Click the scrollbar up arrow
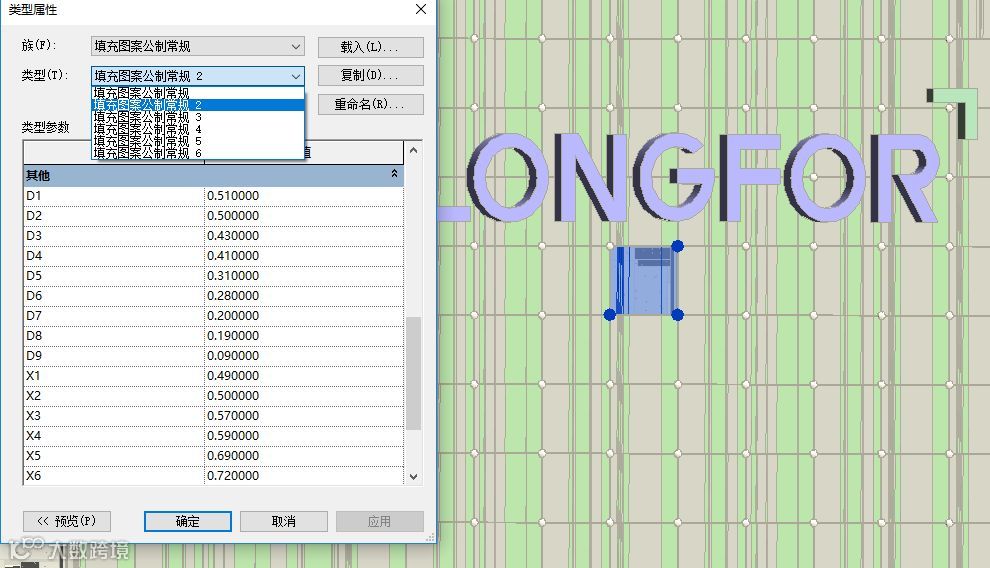 coord(414,150)
